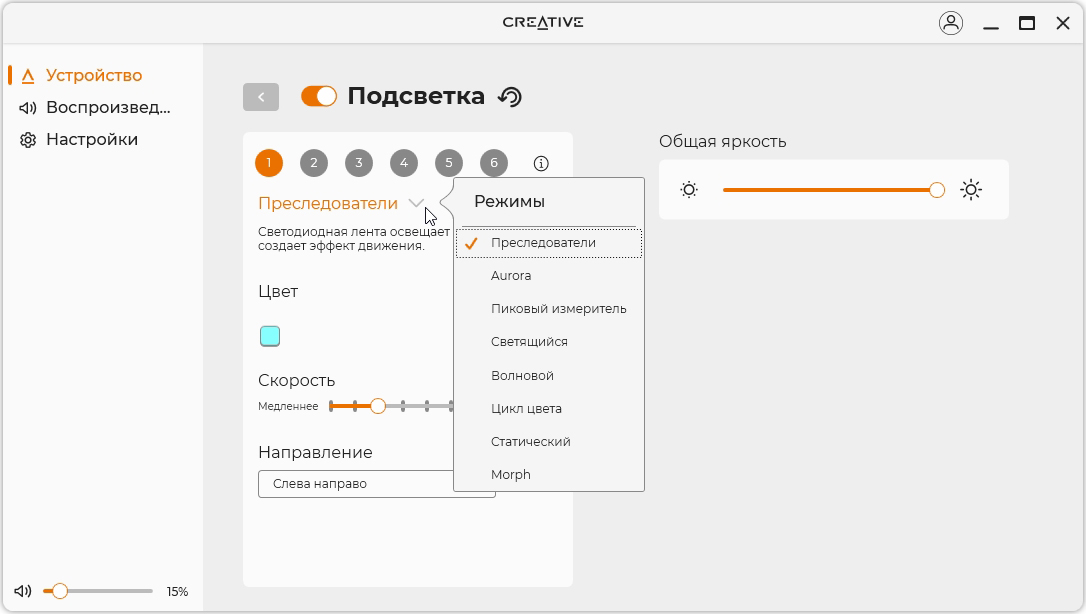Select the Статический lighting mode
Screen dimensions: 1086x614
click(530, 442)
